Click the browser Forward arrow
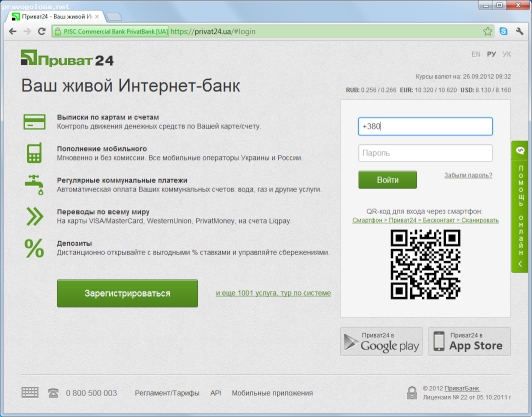The image size is (532, 417). 27,32
